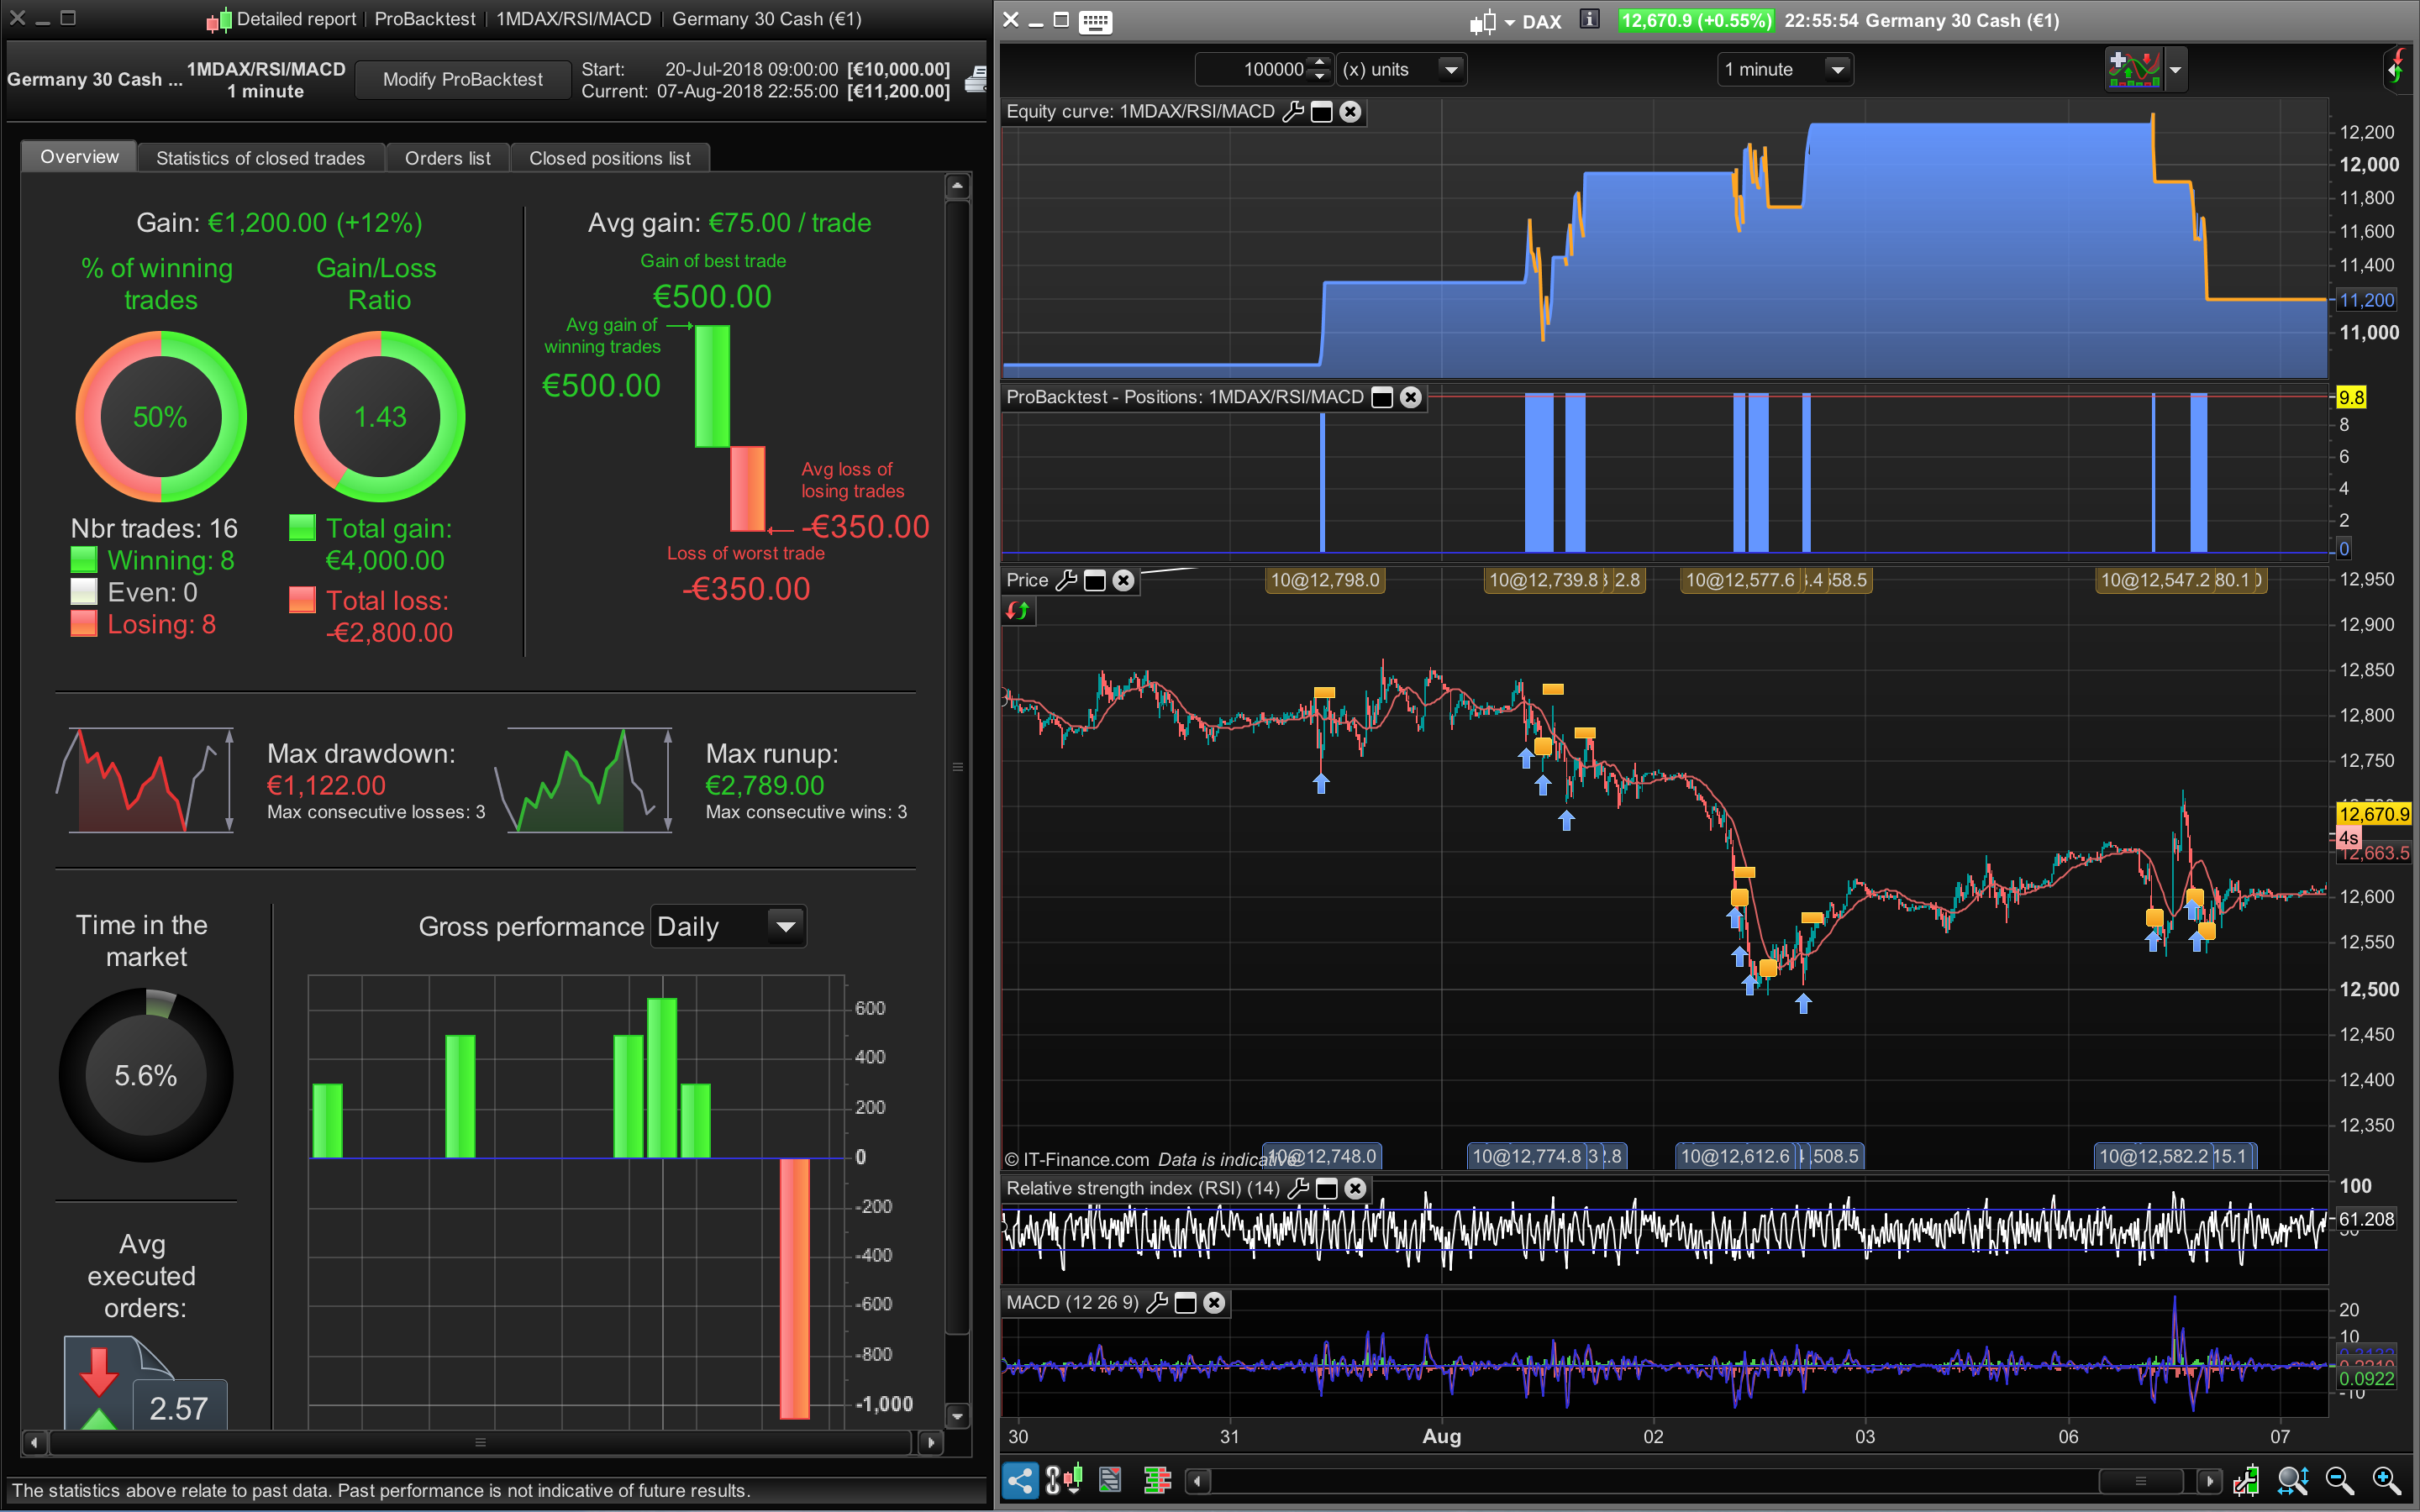Click the chart horizontal scrollbar handle
2420x1512 pixels.
pos(2140,1480)
